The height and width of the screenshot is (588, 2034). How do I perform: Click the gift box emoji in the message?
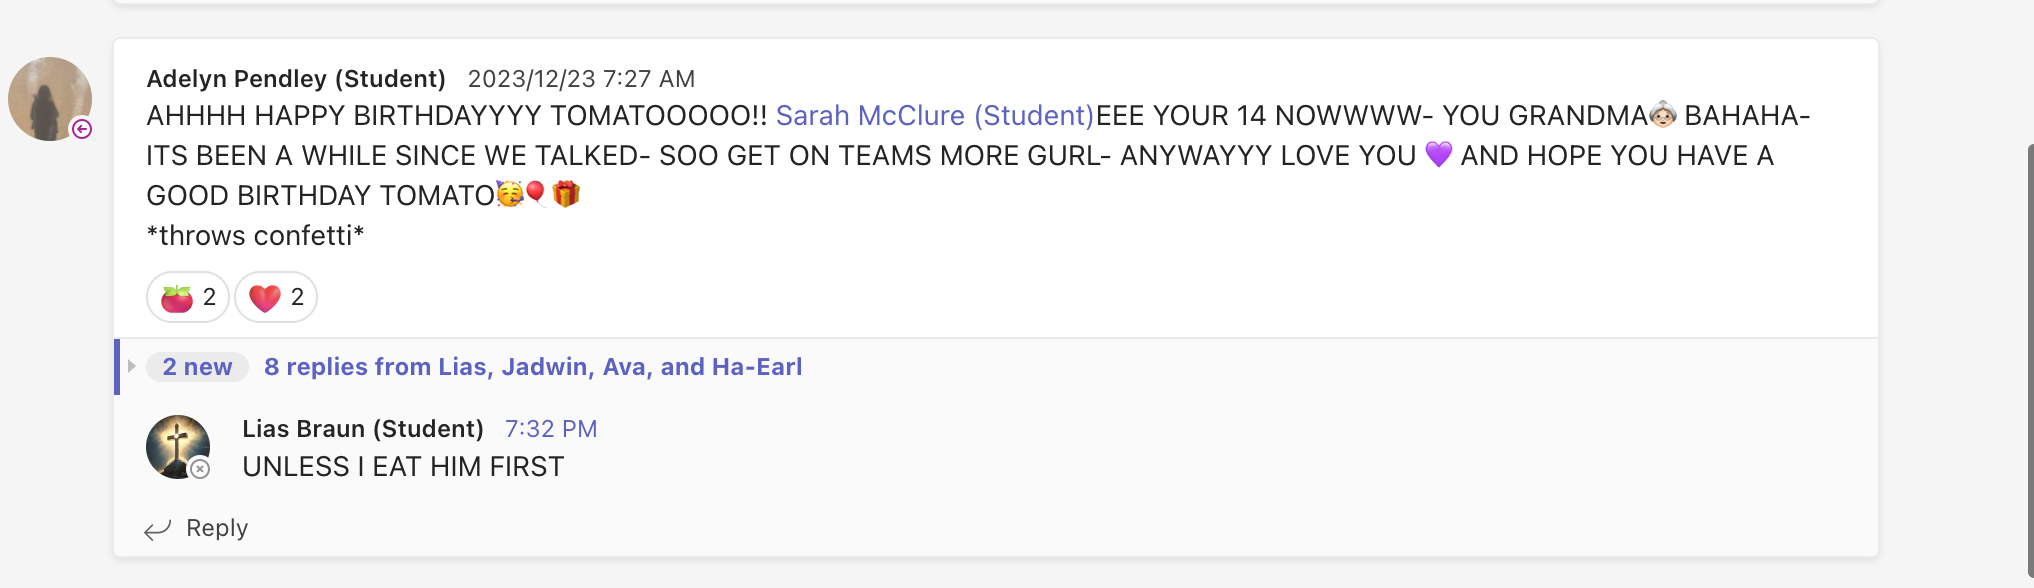tap(566, 194)
